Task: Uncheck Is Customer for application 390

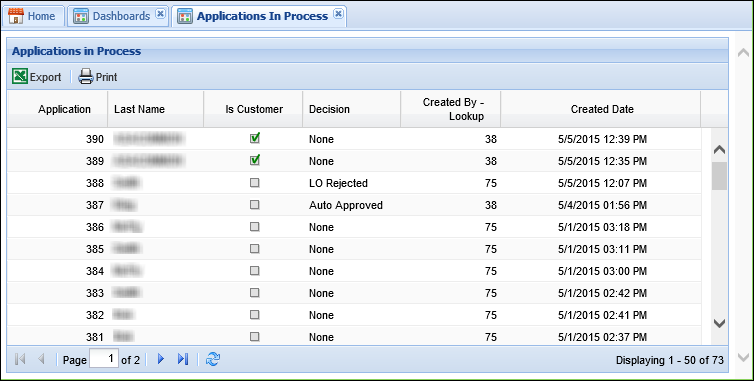Action: (x=255, y=138)
